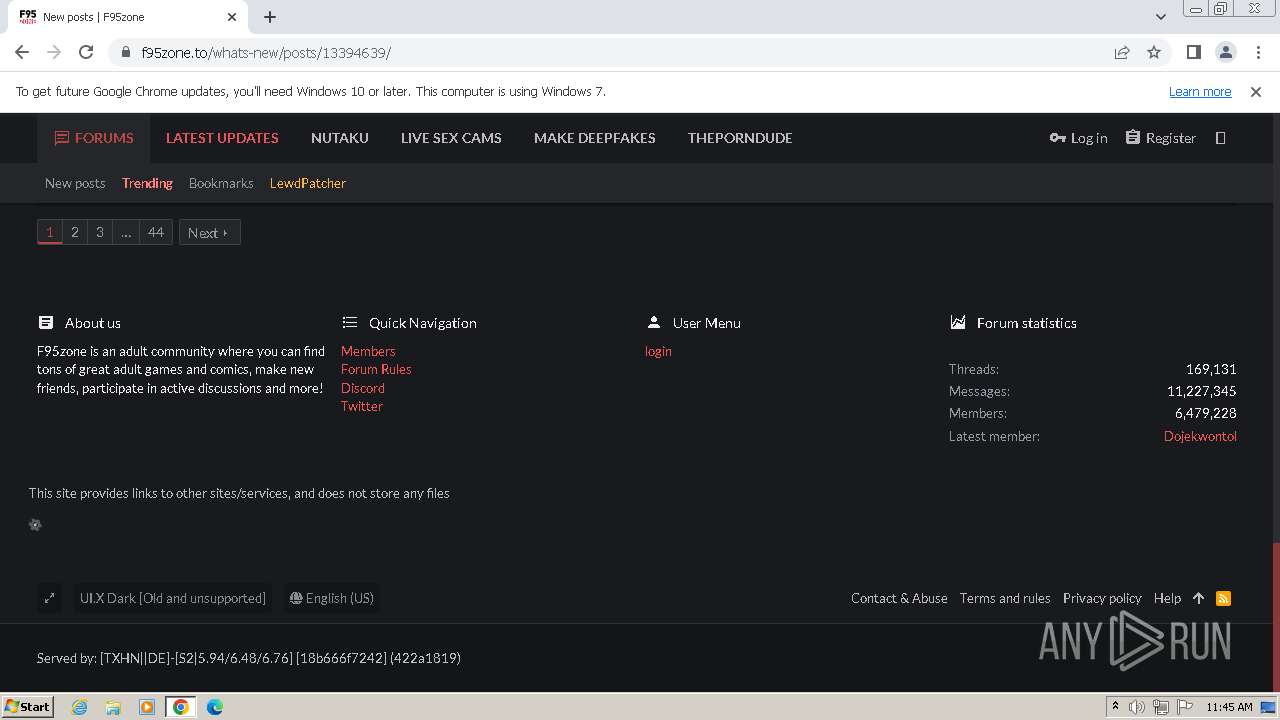Click the 11:45 AM system clock
This screenshot has width=1280, height=720.
[1229, 707]
